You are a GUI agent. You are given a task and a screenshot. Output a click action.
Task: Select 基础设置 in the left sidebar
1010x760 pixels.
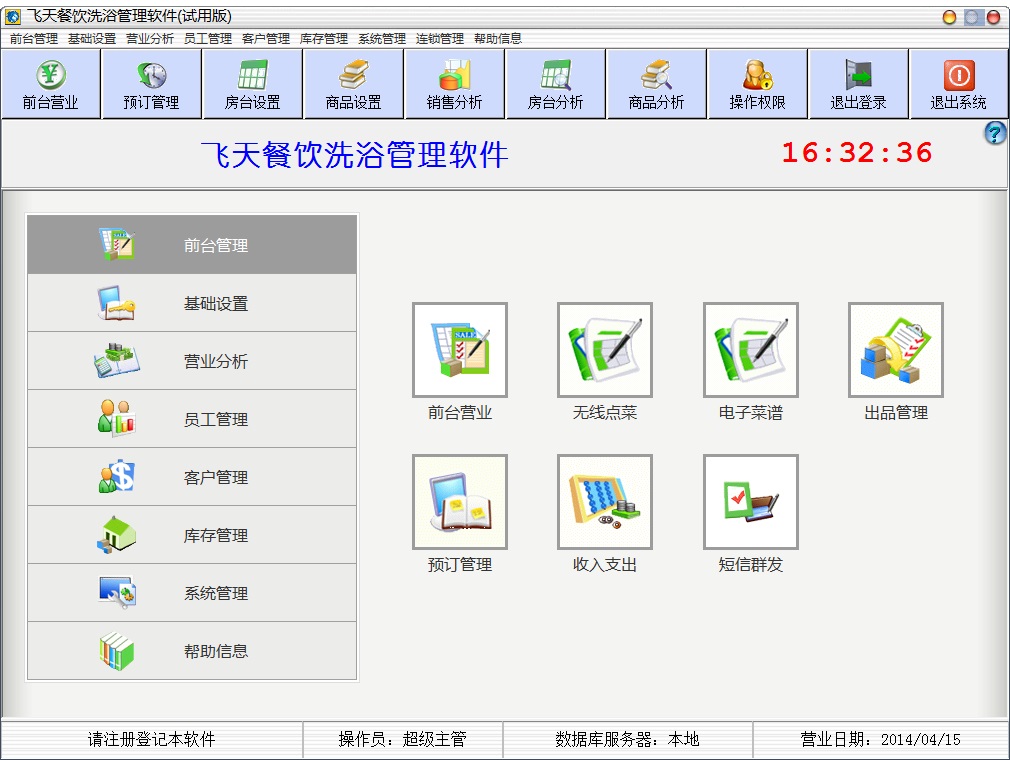pyautogui.click(x=192, y=304)
